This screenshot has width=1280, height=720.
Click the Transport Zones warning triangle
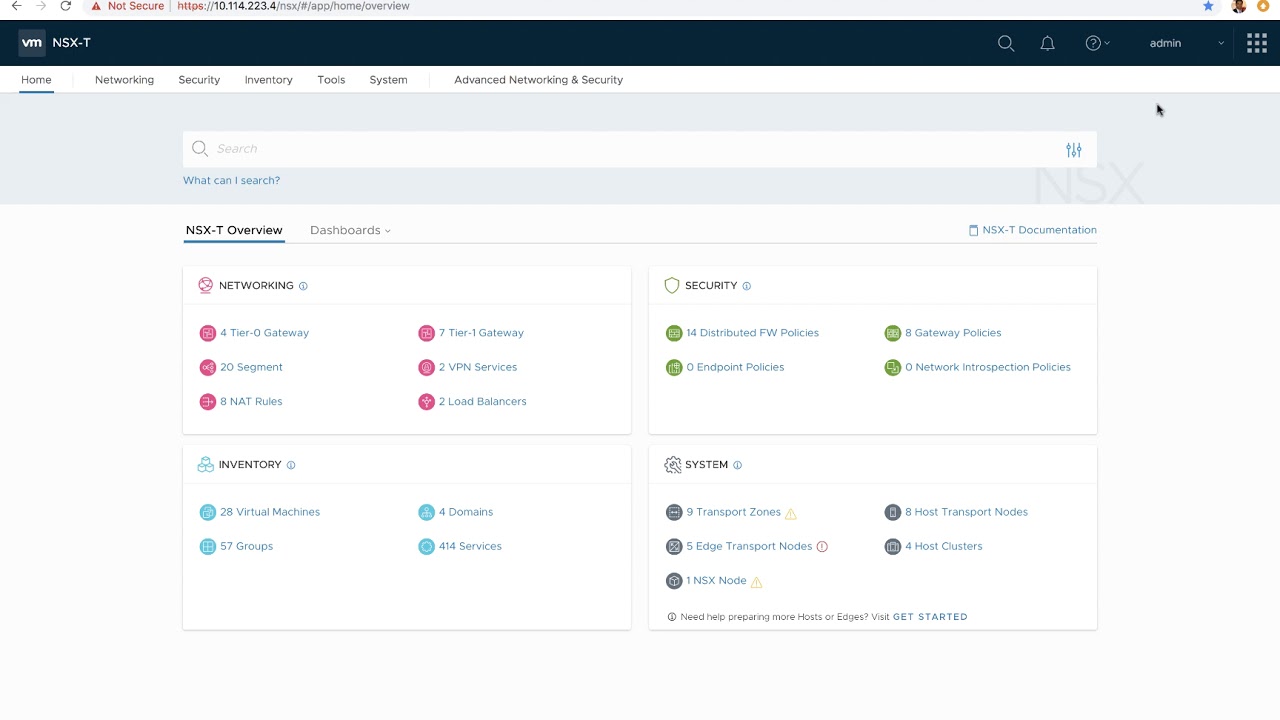[791, 513]
